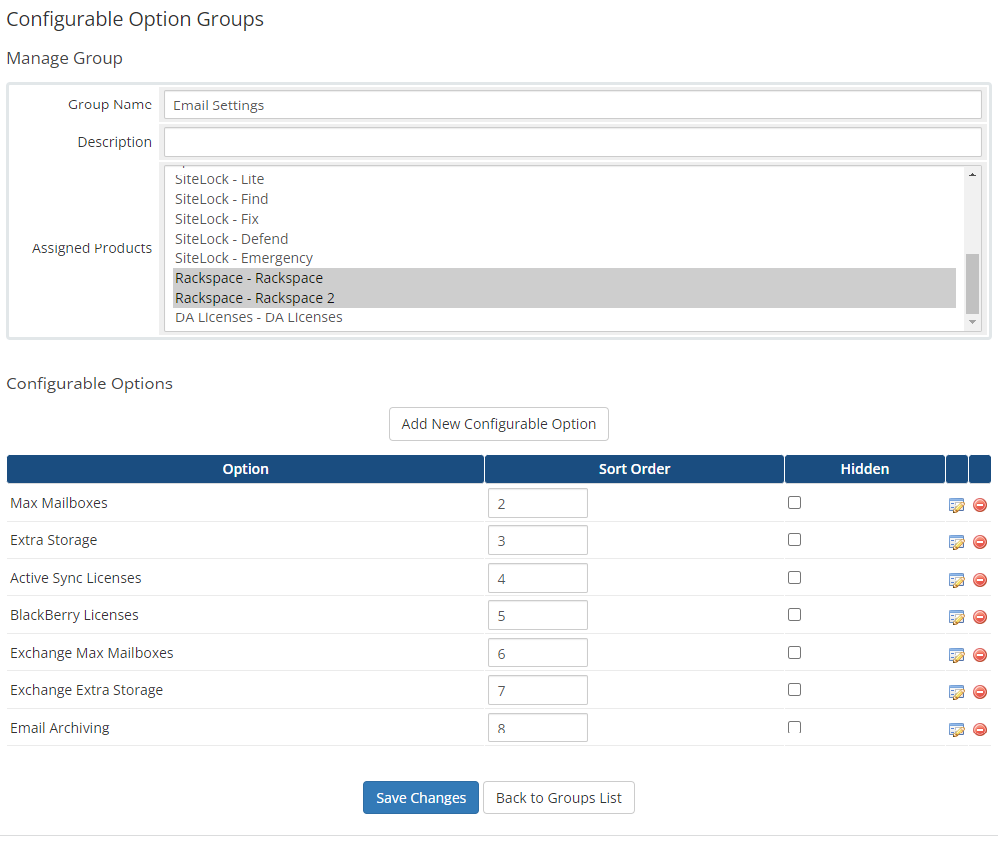
Task: Delete the BlackBerry Licenses option
Action: point(980,617)
